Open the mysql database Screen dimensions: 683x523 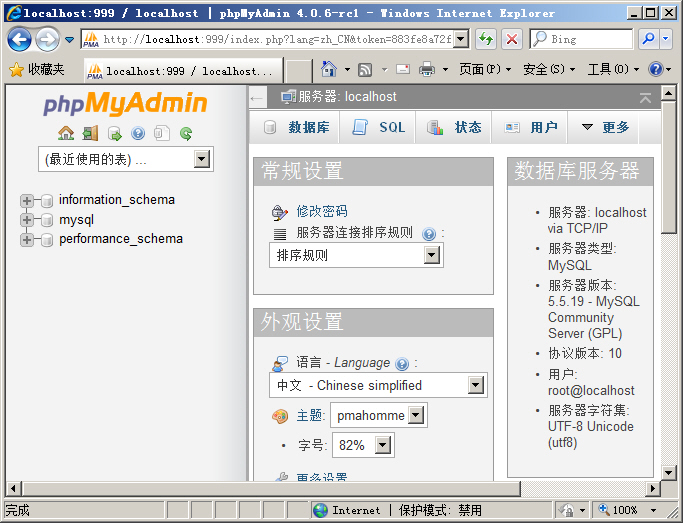76,220
